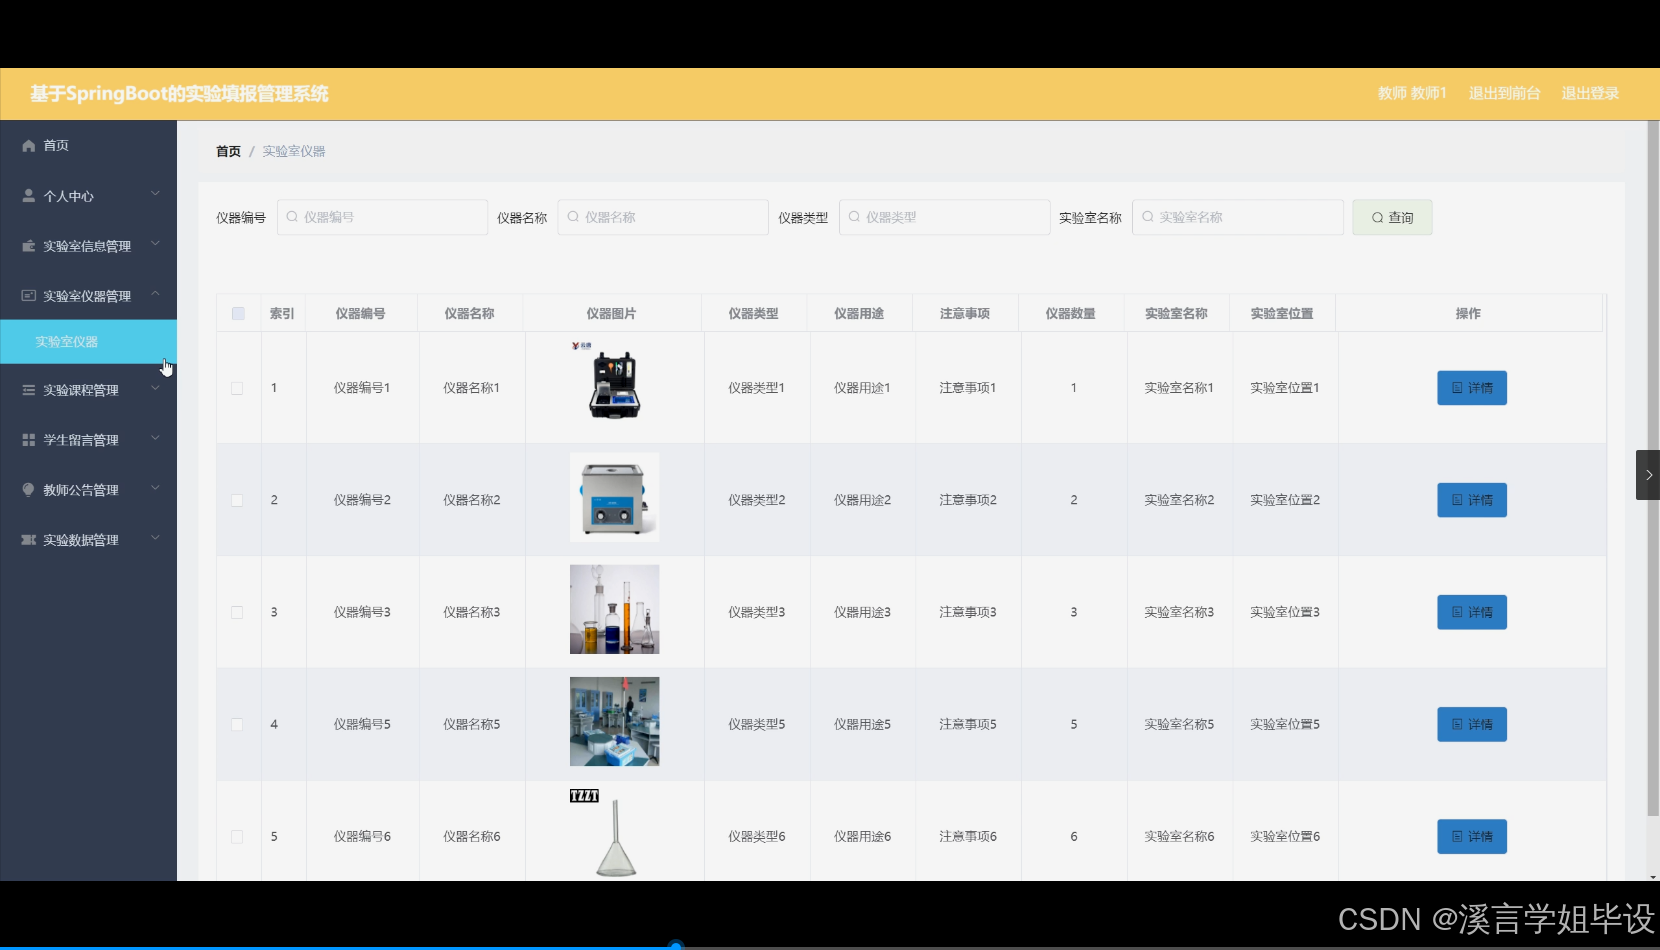Check the checkbox for row 仪器编号6

point(237,837)
